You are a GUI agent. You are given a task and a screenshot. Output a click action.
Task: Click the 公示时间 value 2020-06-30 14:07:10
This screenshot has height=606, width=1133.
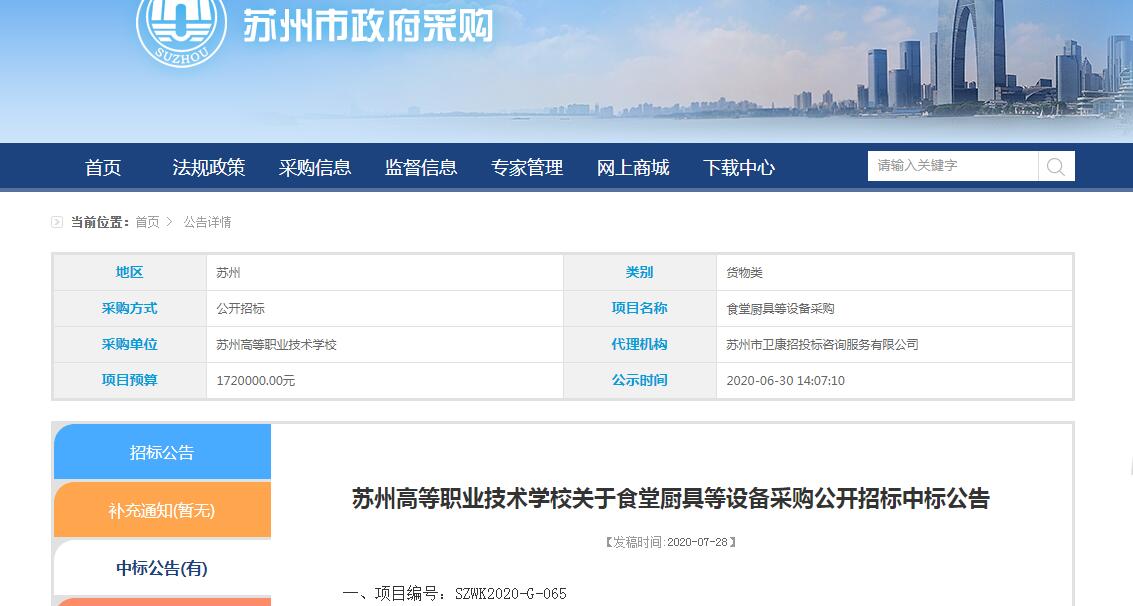tap(785, 381)
